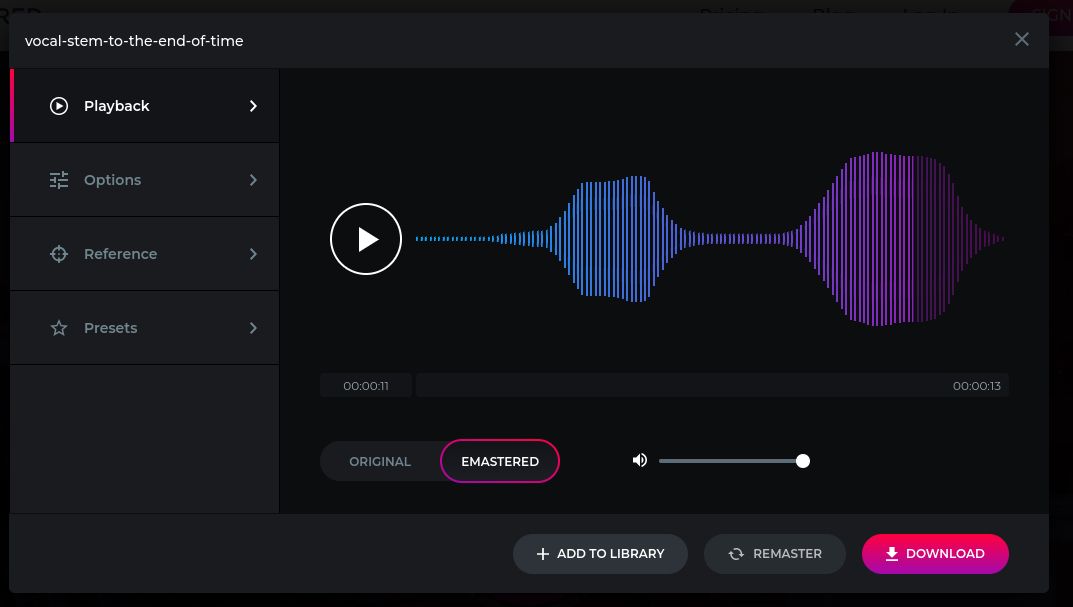Select the Playback play icon in sidebar
Image resolution: width=1073 pixels, height=607 pixels.
[59, 105]
